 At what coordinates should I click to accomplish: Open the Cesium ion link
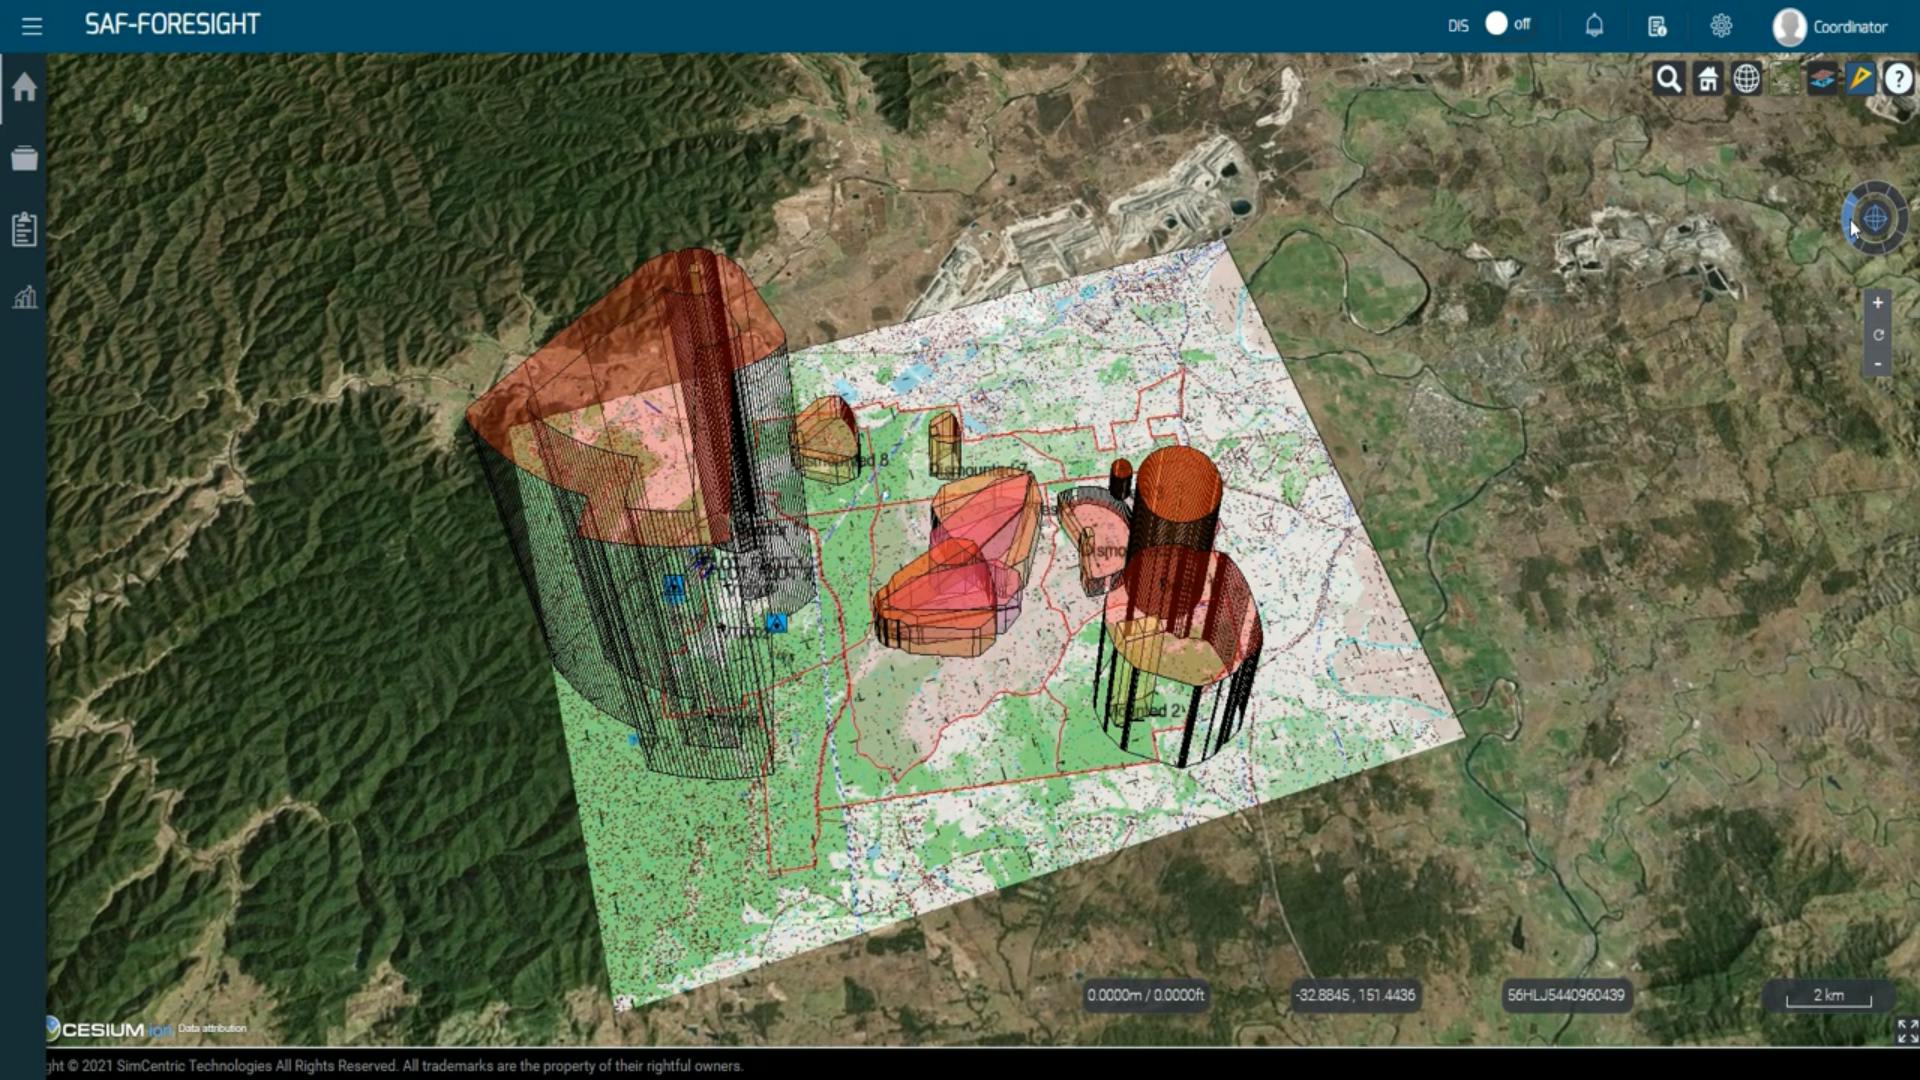[105, 1026]
